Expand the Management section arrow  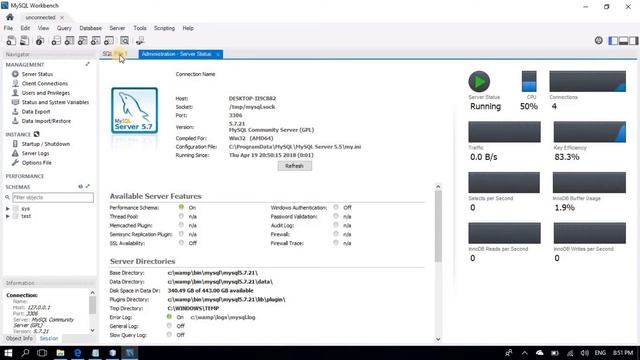(87, 64)
